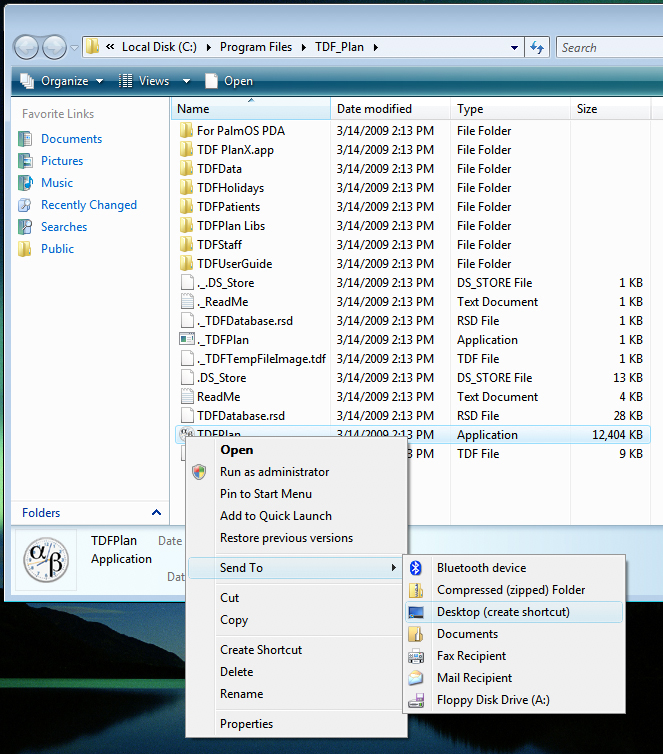Open the Send To submenu

(x=295, y=568)
